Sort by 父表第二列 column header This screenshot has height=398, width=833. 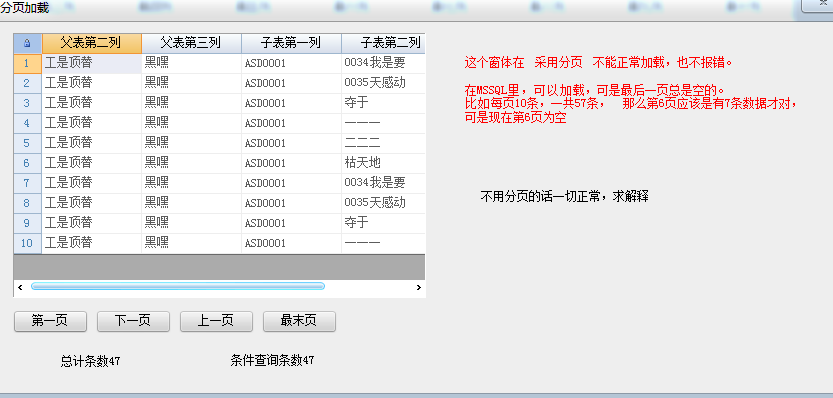[92, 43]
